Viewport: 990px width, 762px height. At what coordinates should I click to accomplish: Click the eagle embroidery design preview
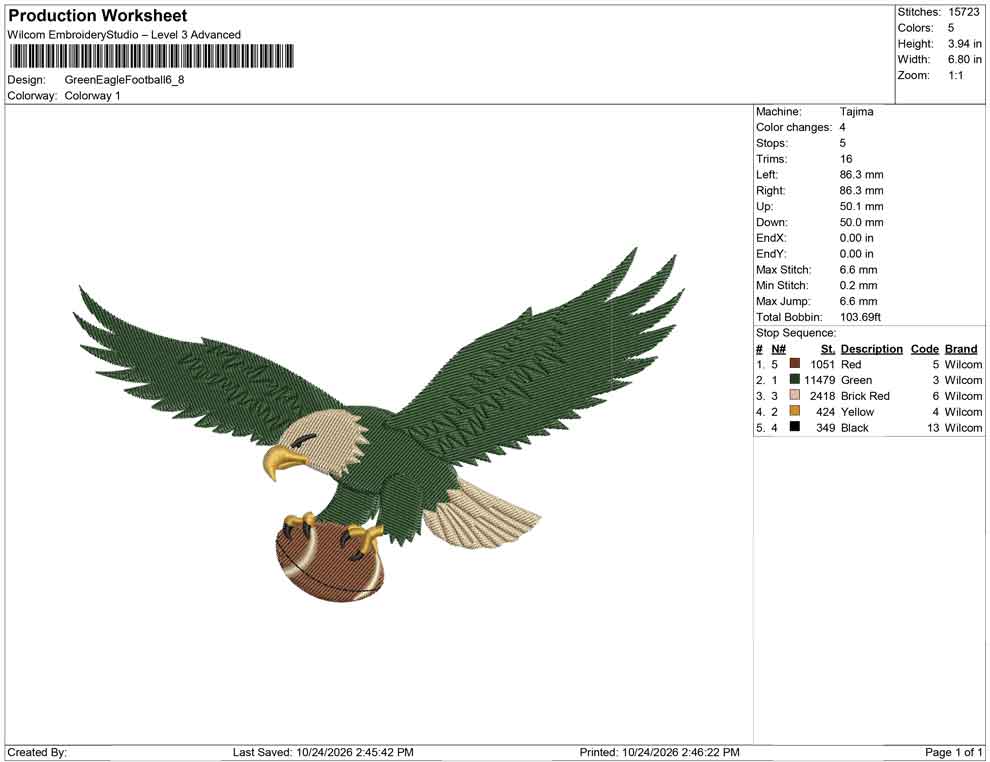point(379,424)
